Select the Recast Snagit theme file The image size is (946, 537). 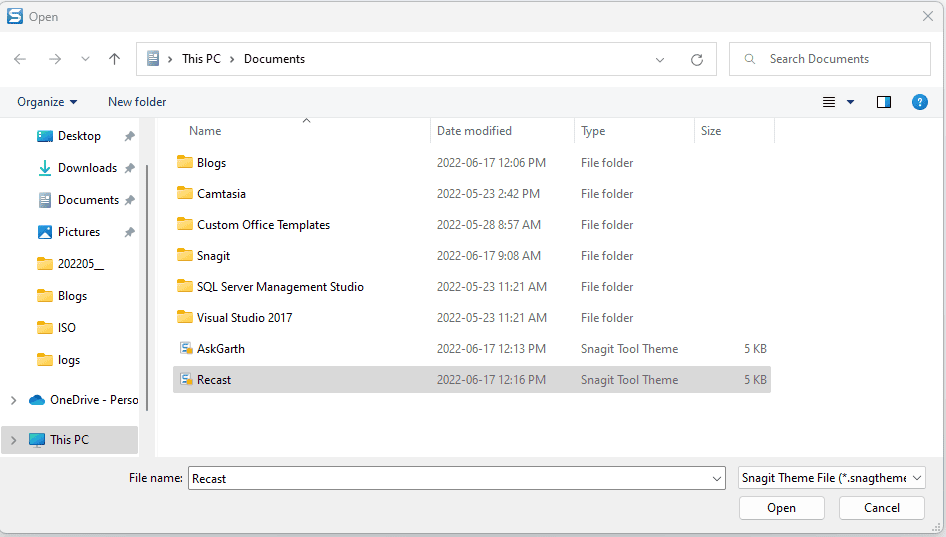(x=472, y=380)
